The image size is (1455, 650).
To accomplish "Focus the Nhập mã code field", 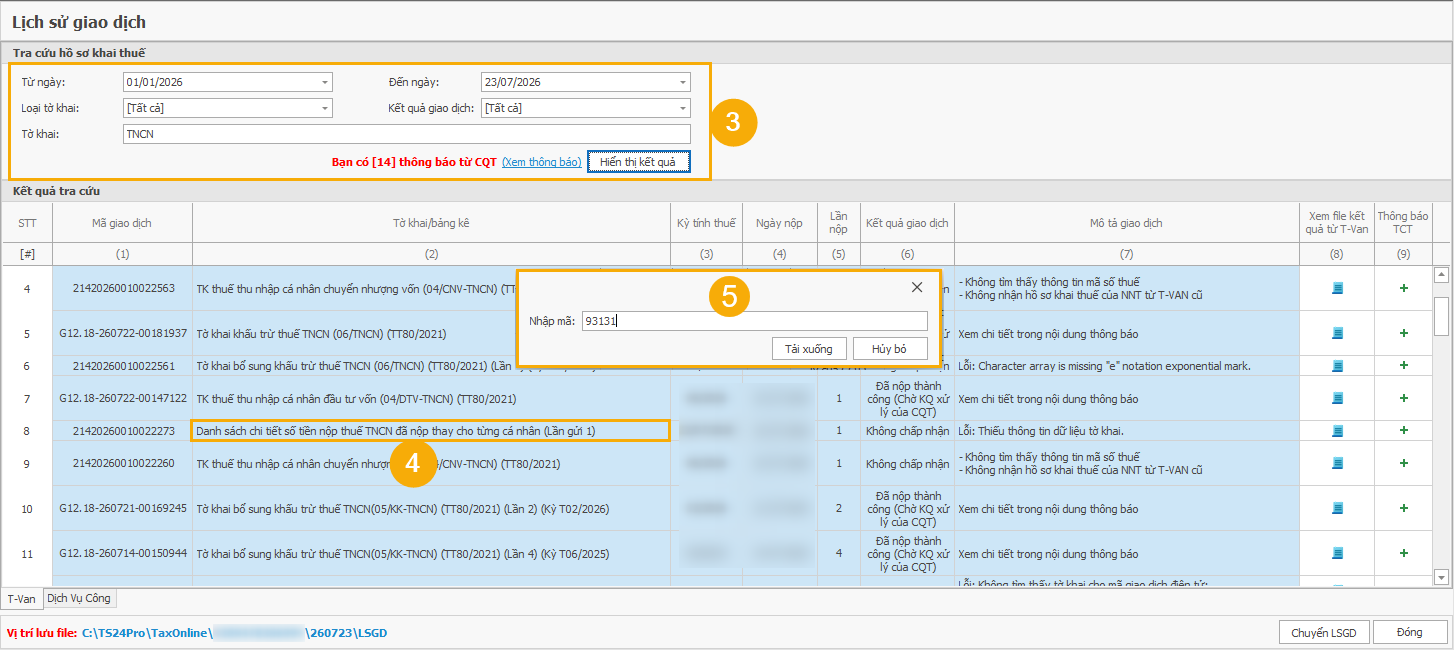I will (x=754, y=321).
